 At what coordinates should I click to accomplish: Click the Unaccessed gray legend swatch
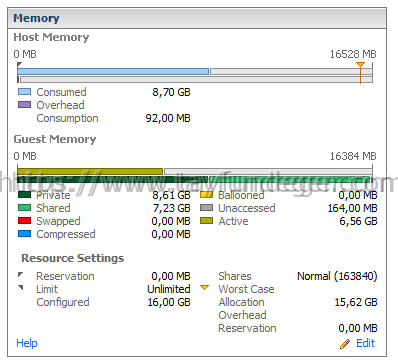tap(206, 208)
